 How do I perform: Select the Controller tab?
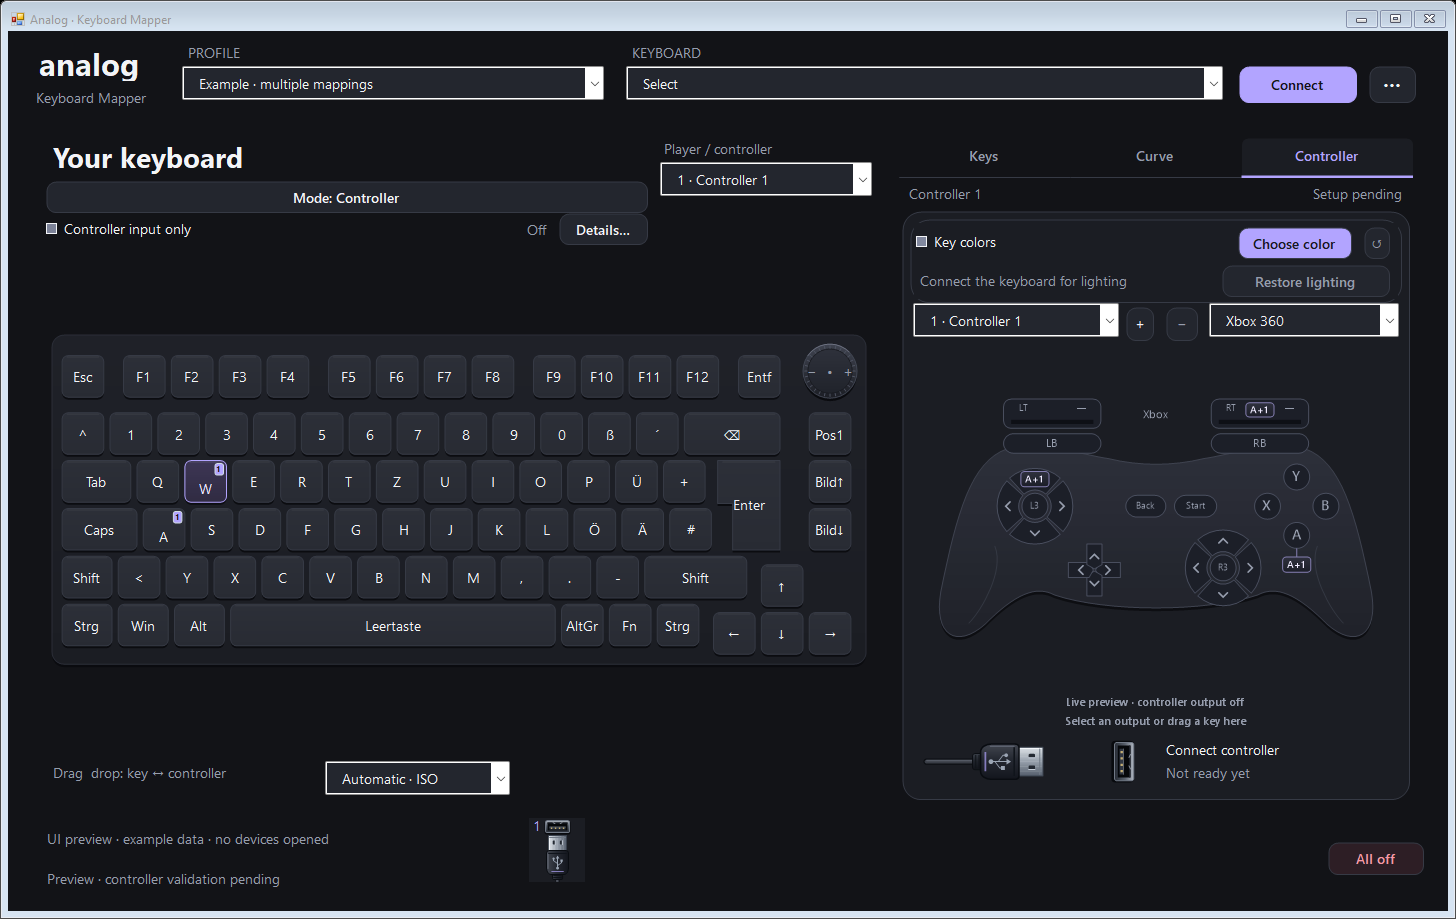[x=1326, y=157]
